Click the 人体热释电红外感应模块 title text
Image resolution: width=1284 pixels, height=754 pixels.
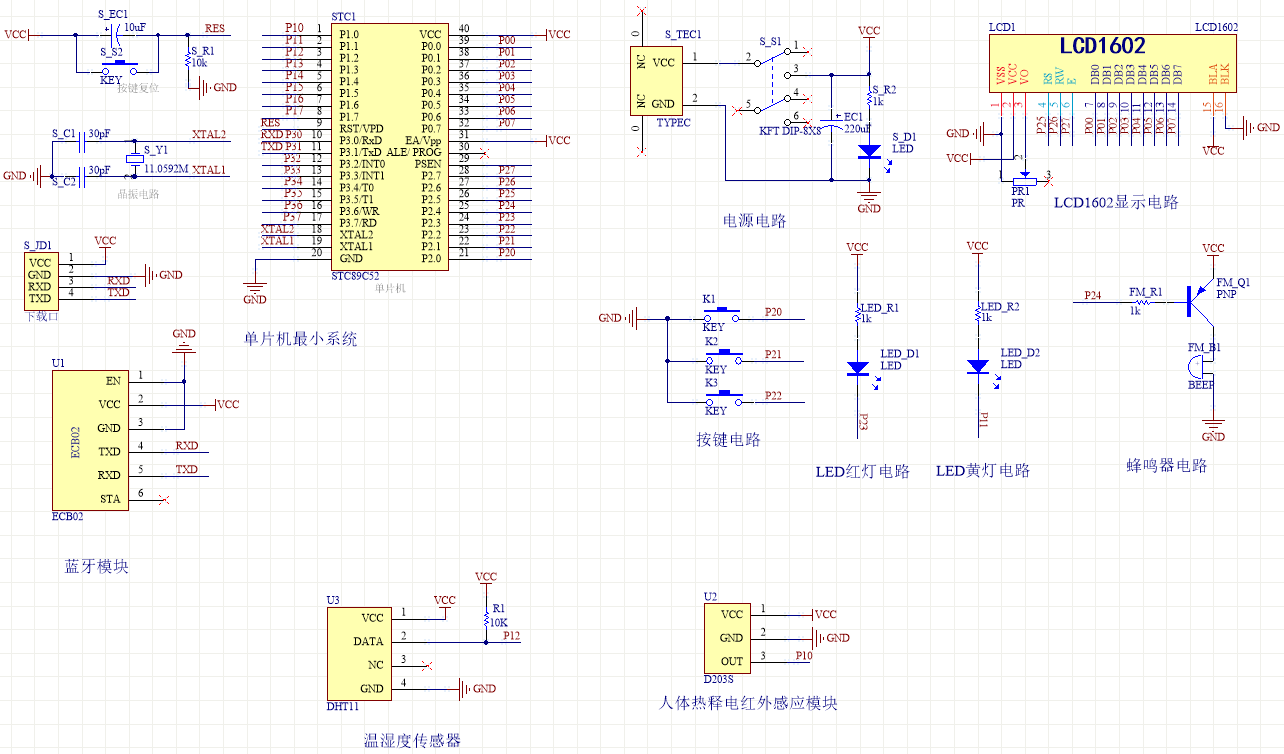pyautogui.click(x=749, y=703)
